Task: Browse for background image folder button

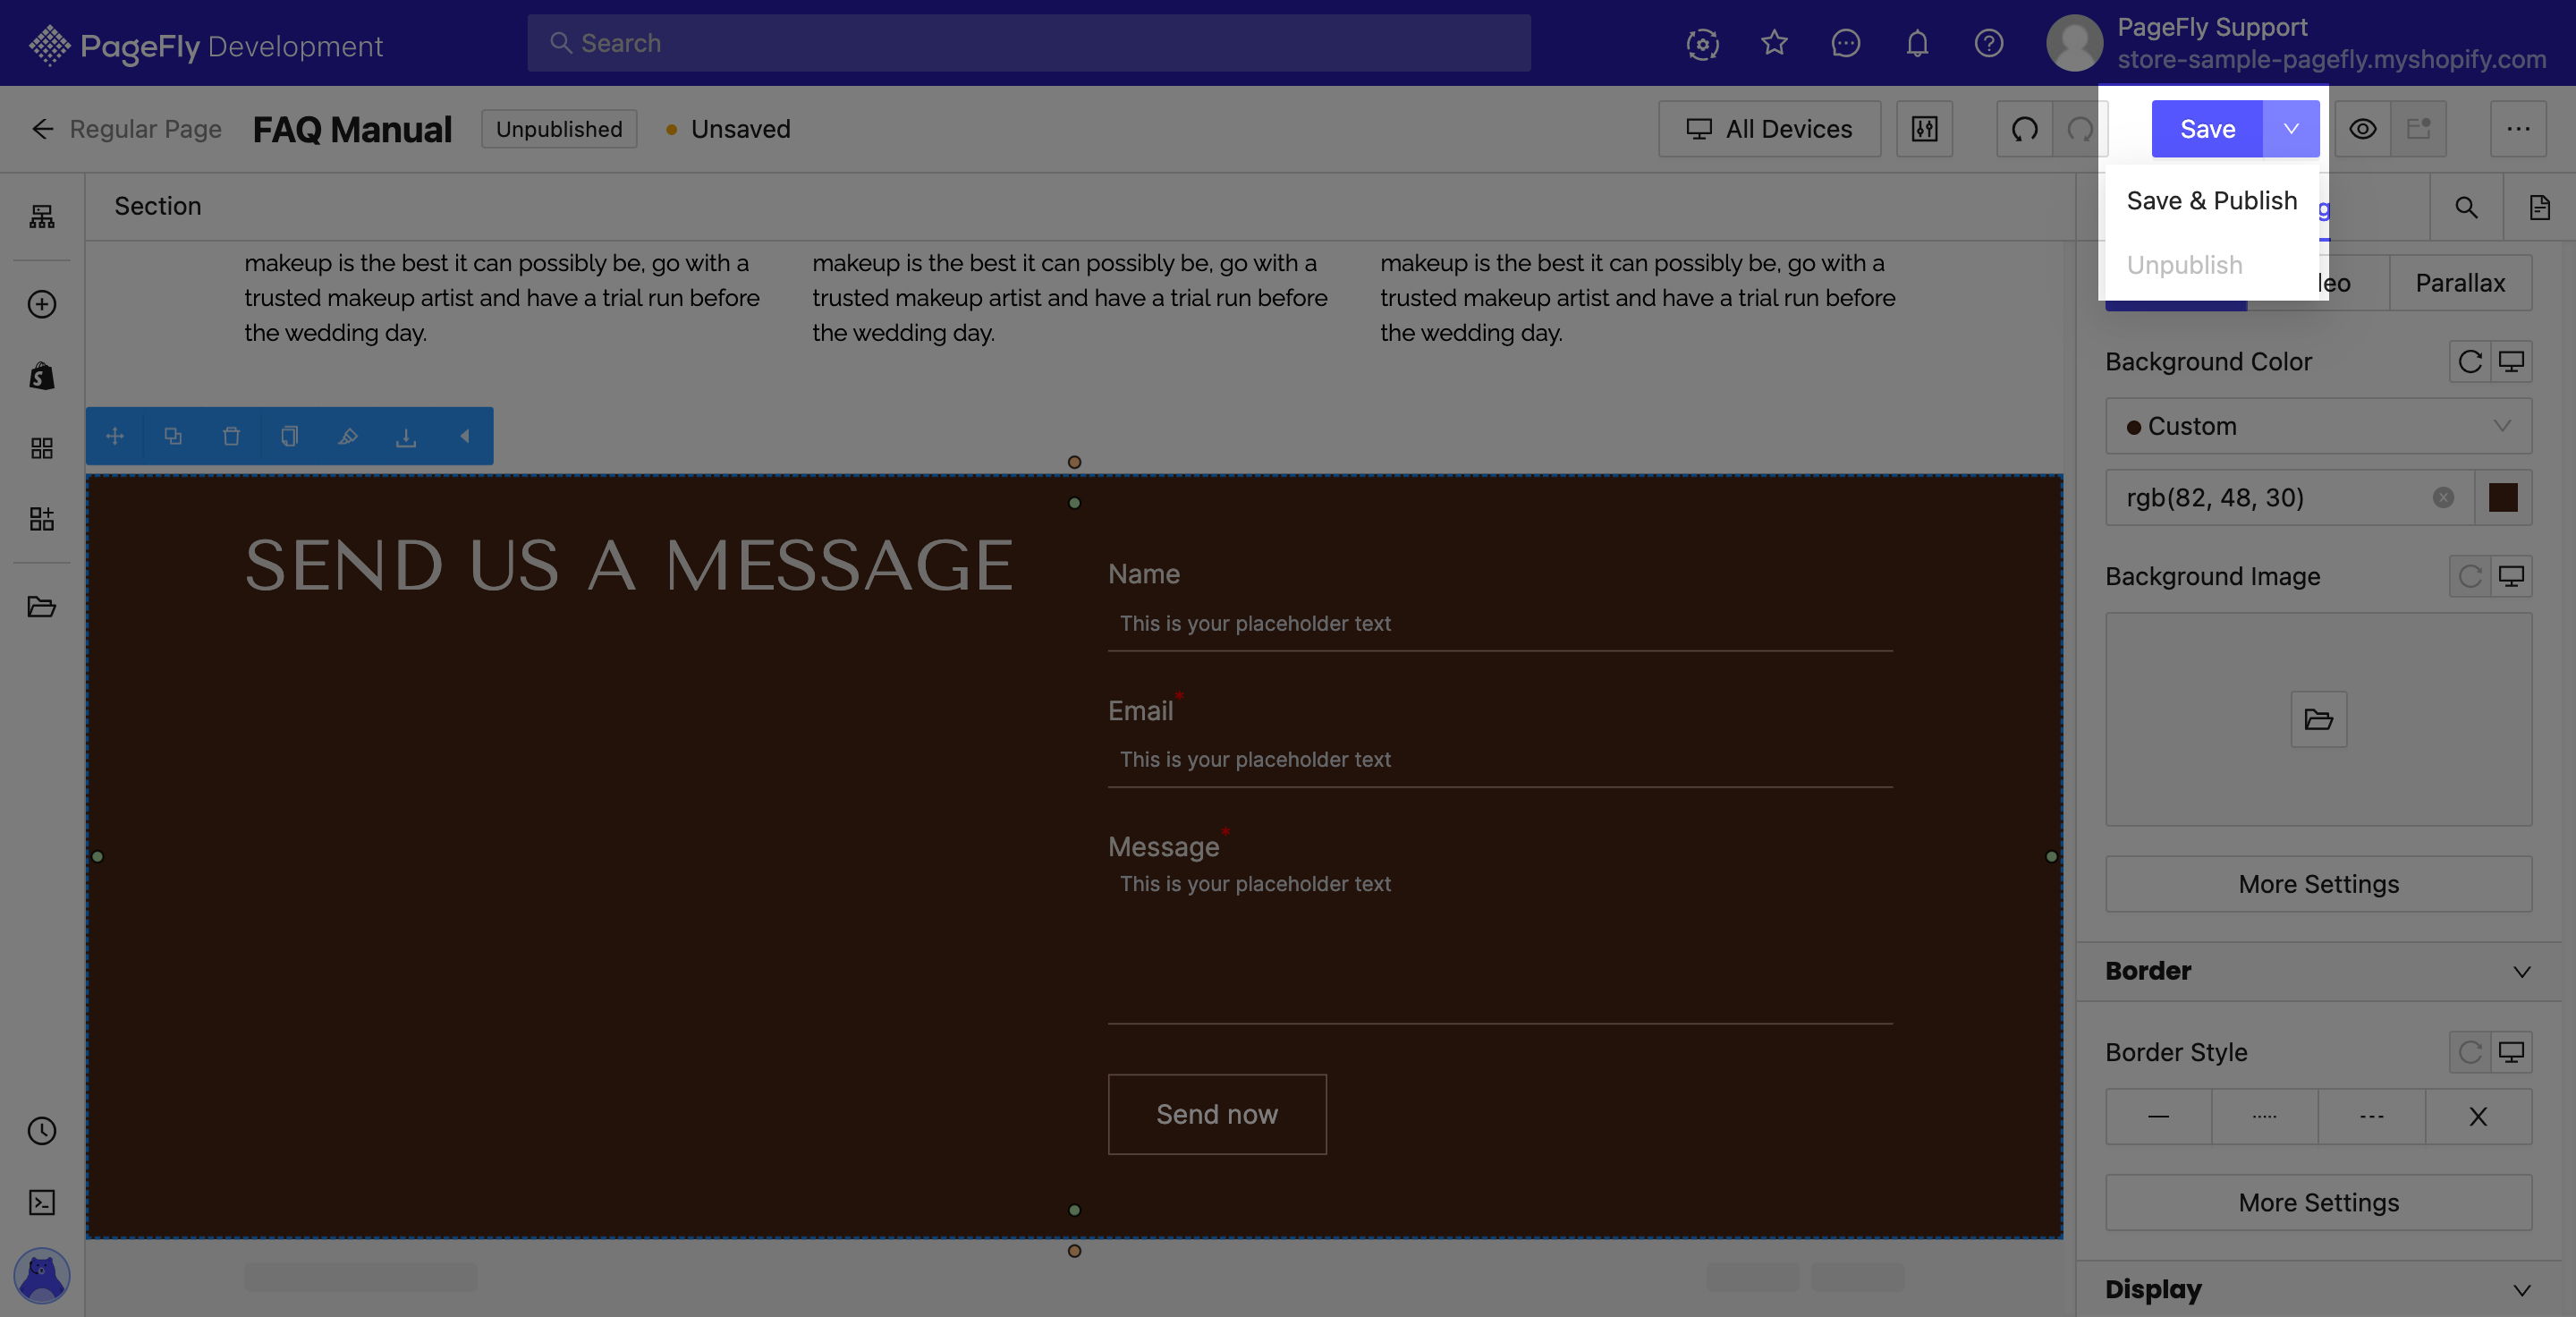Action: [x=2319, y=719]
